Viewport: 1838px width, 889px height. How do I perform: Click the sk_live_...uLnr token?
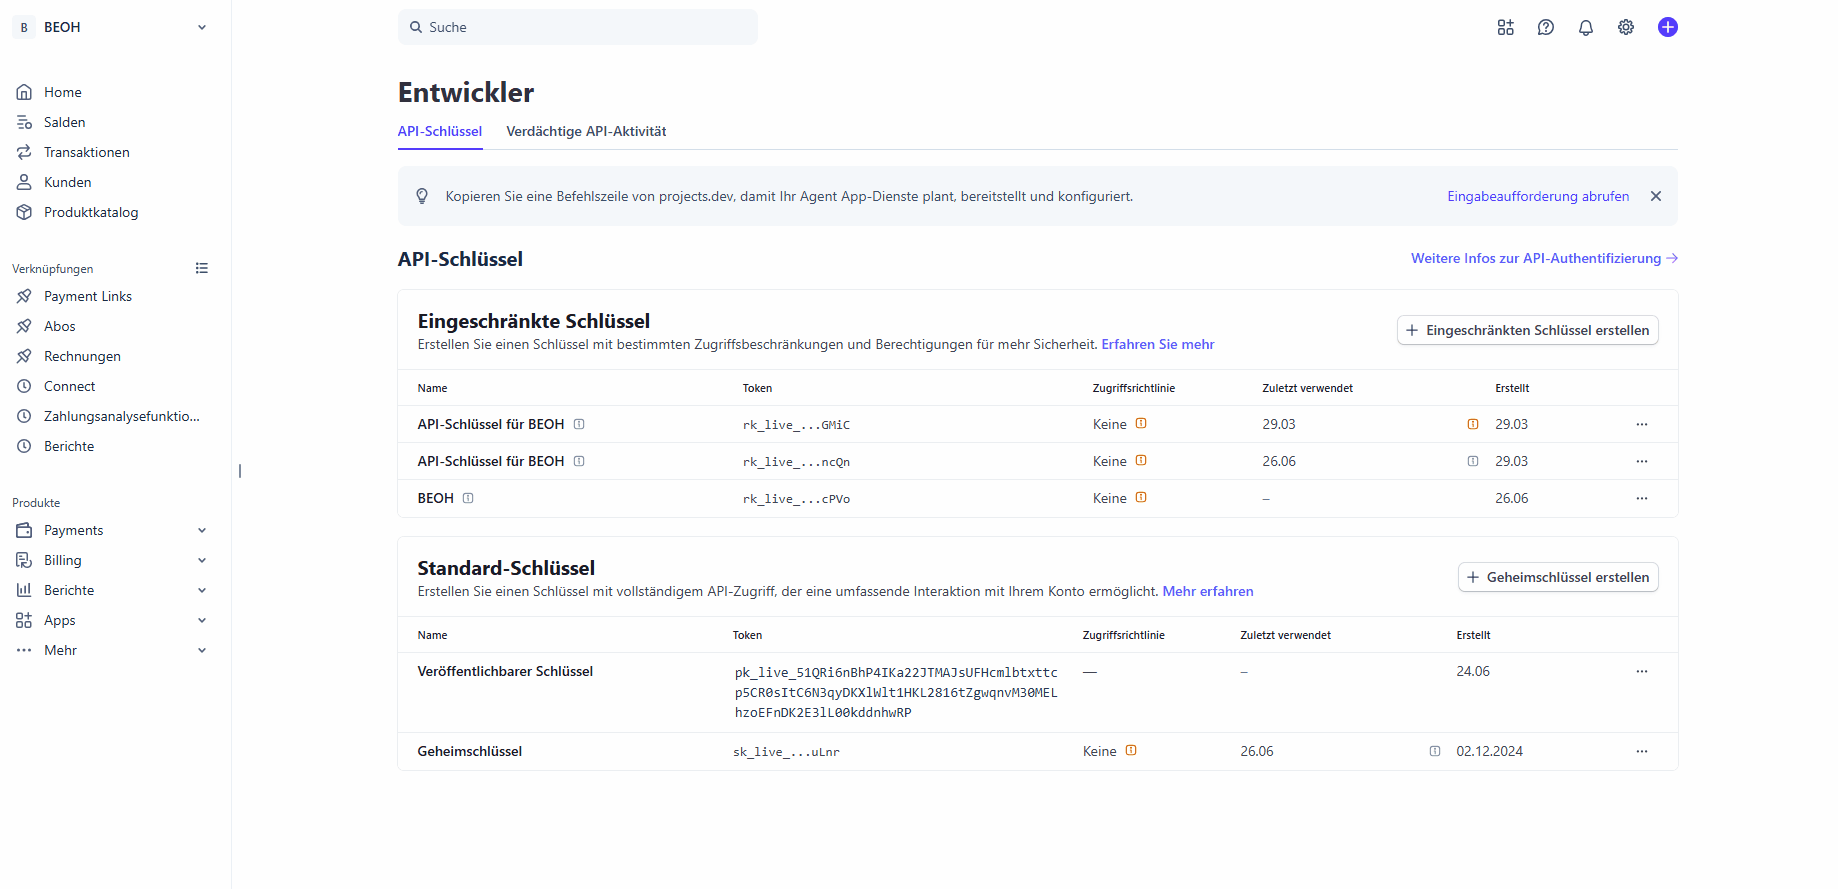click(x=786, y=752)
